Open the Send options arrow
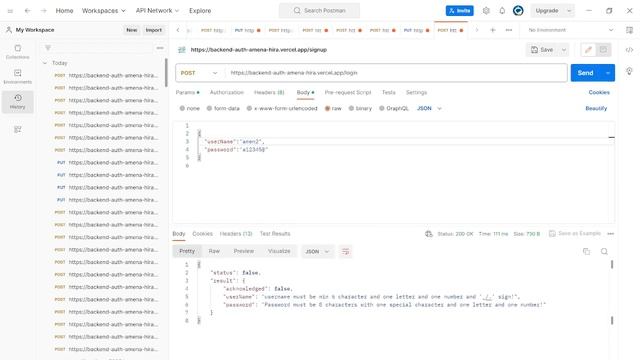This screenshot has width=640, height=360. click(x=608, y=73)
